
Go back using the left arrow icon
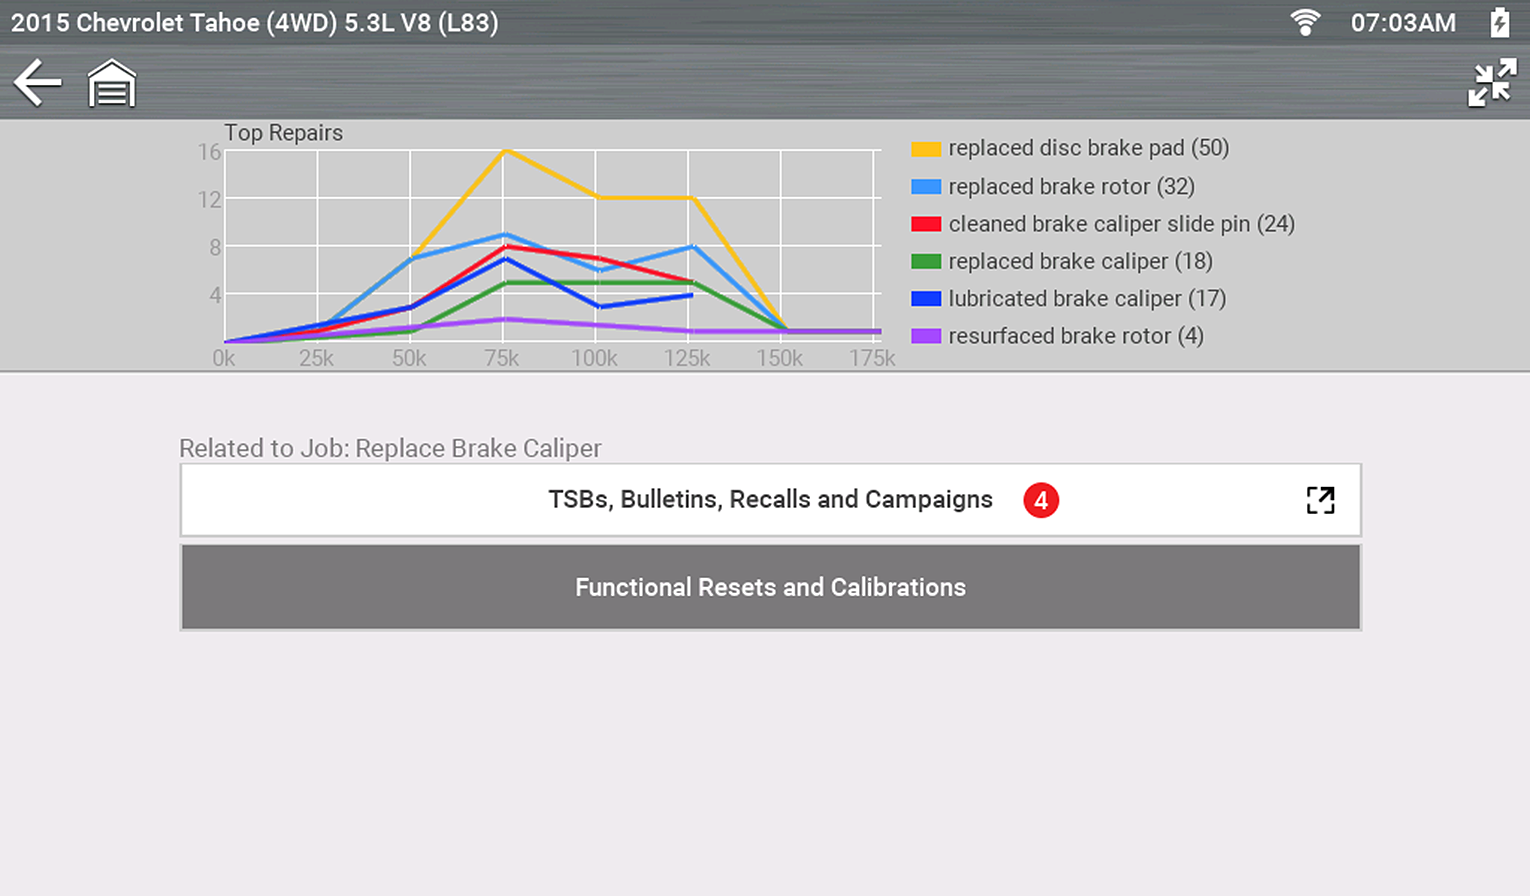click(x=38, y=83)
